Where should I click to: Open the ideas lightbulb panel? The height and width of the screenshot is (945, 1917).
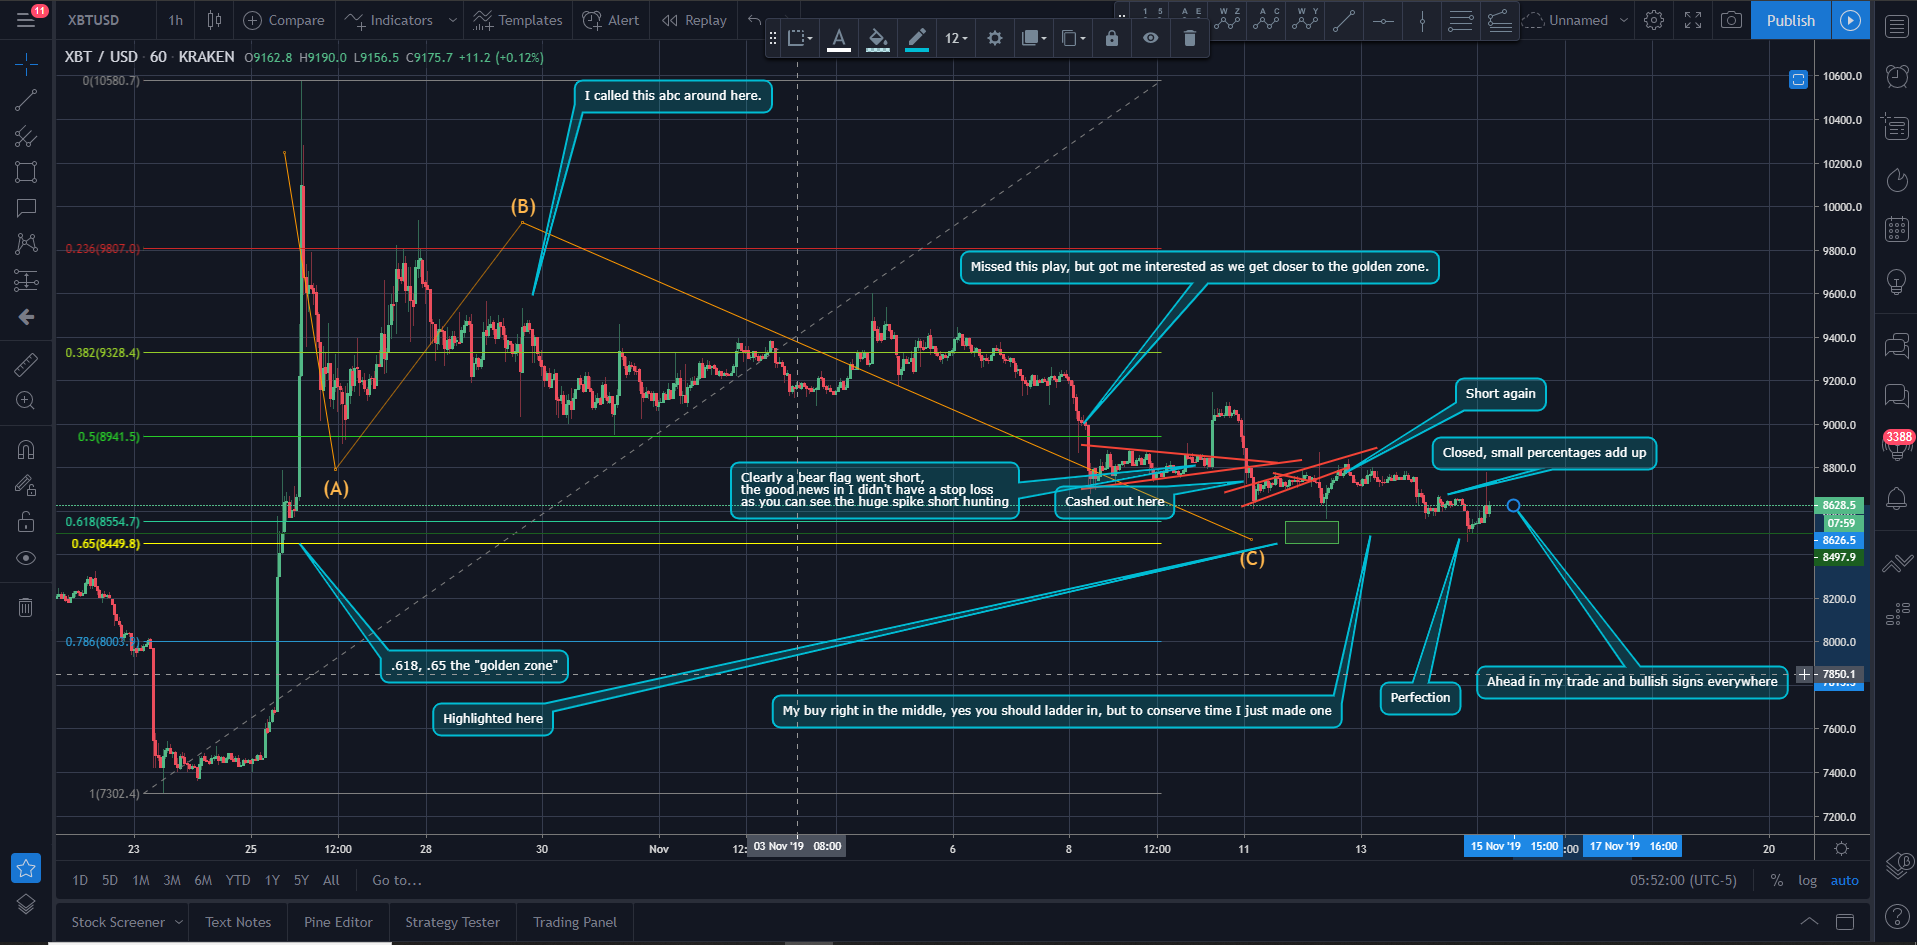pos(1896,281)
